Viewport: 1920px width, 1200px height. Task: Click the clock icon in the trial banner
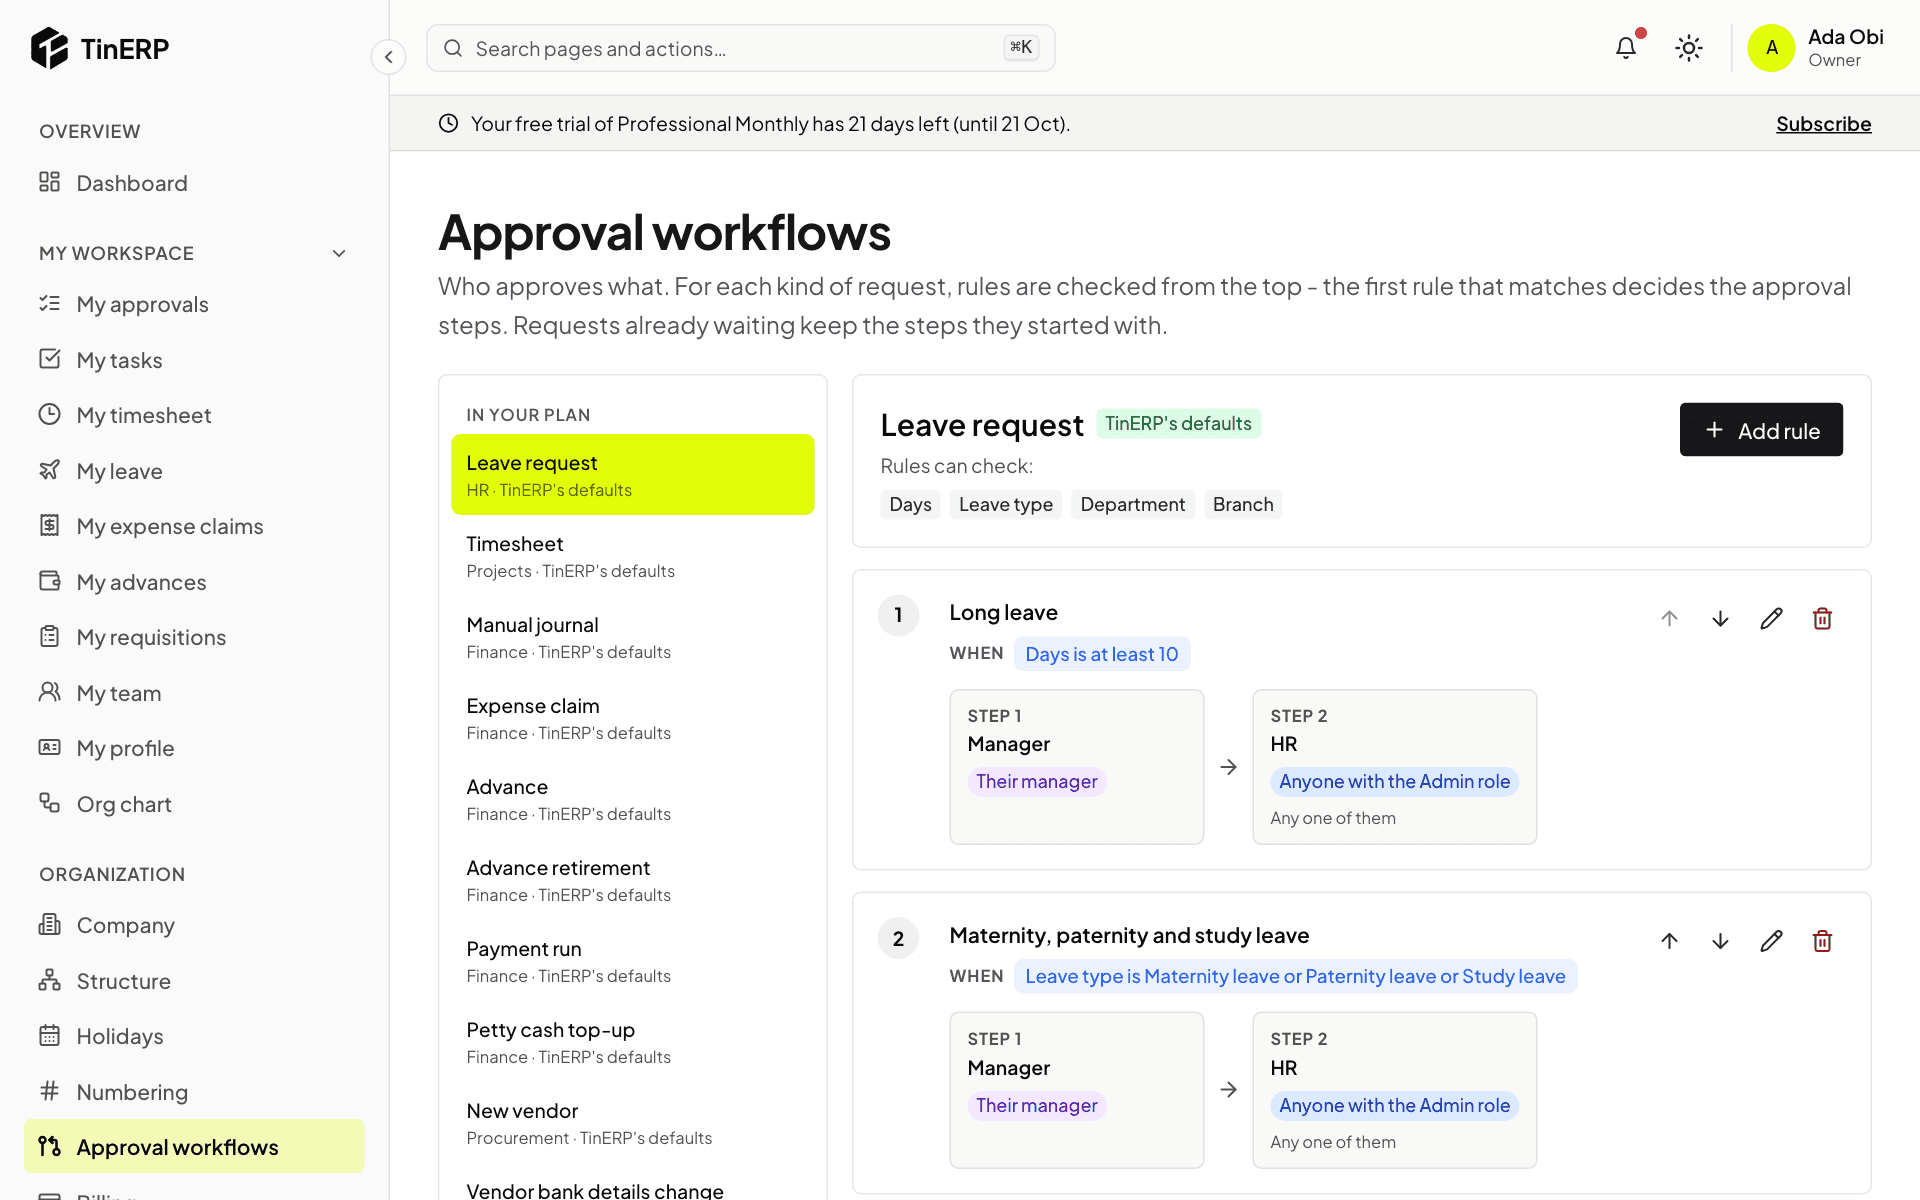449,123
